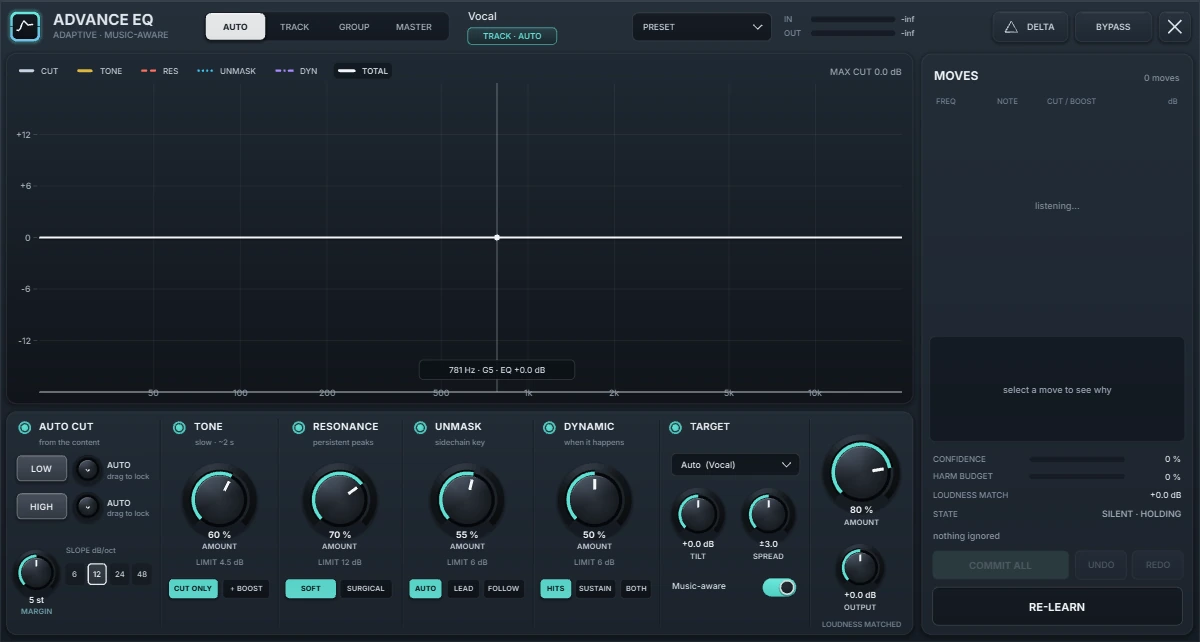Screen dimensions: 1200x642
Task: Toggle the TONE curve legend
Action: tap(100, 71)
